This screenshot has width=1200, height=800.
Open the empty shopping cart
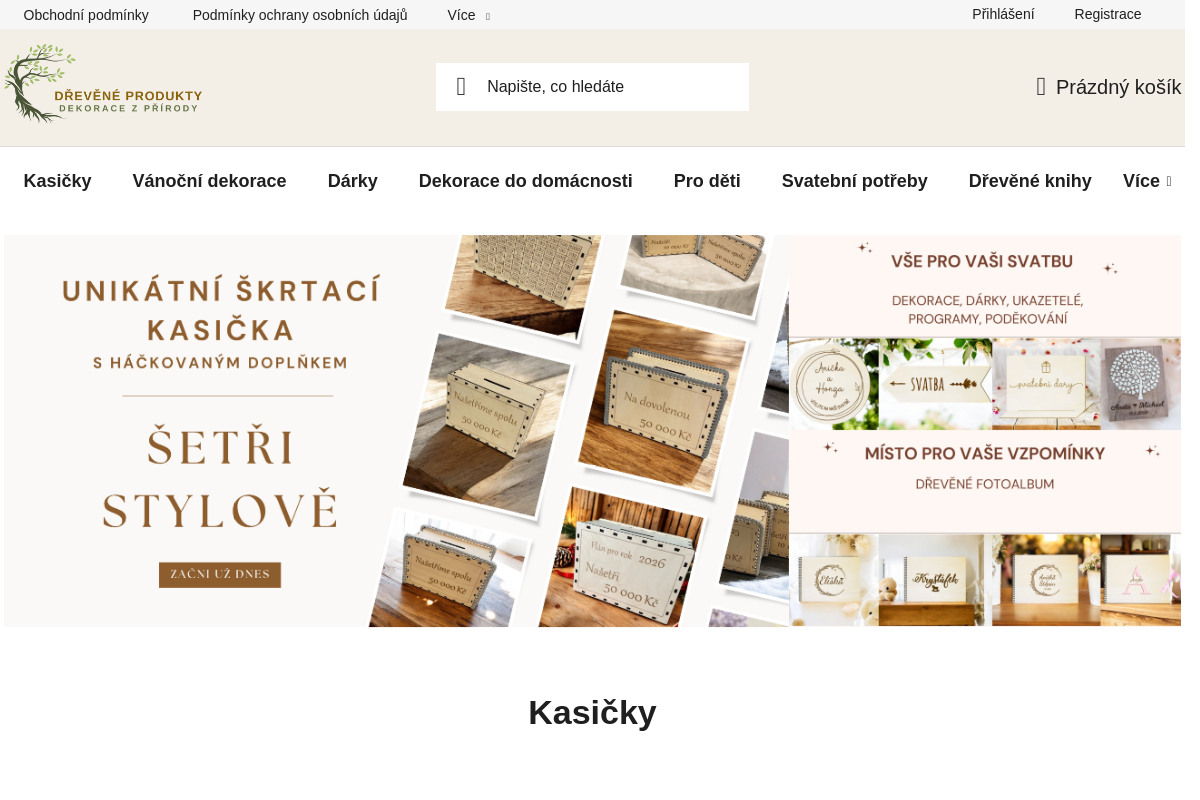1108,87
